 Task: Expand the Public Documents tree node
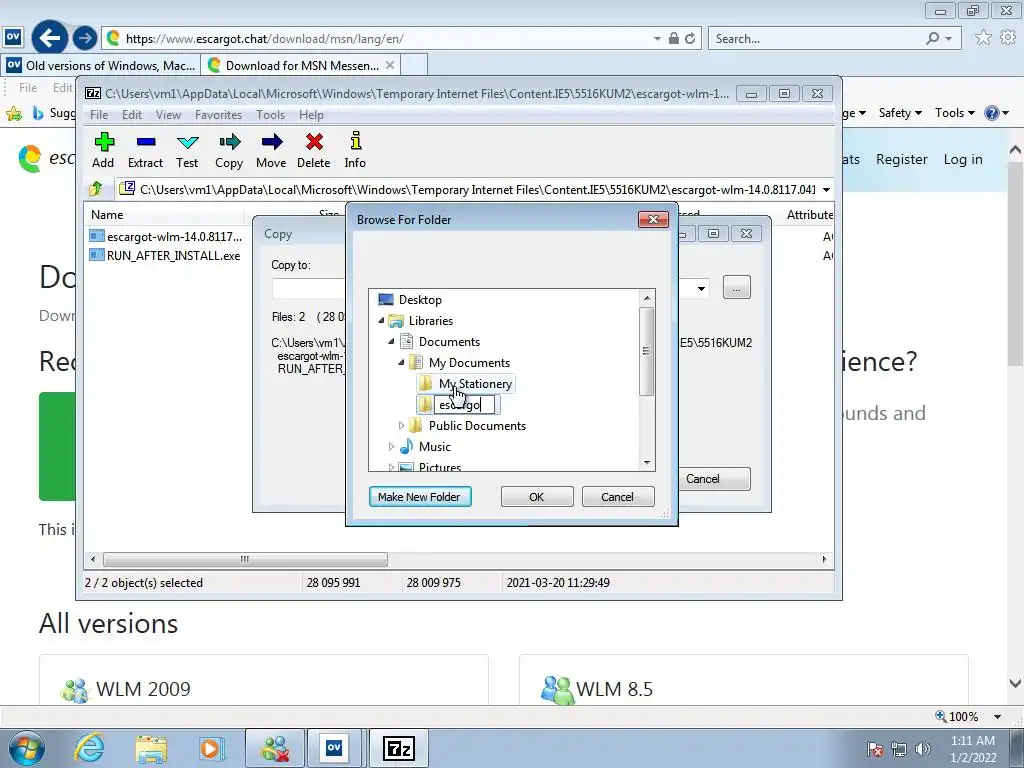tap(401, 426)
